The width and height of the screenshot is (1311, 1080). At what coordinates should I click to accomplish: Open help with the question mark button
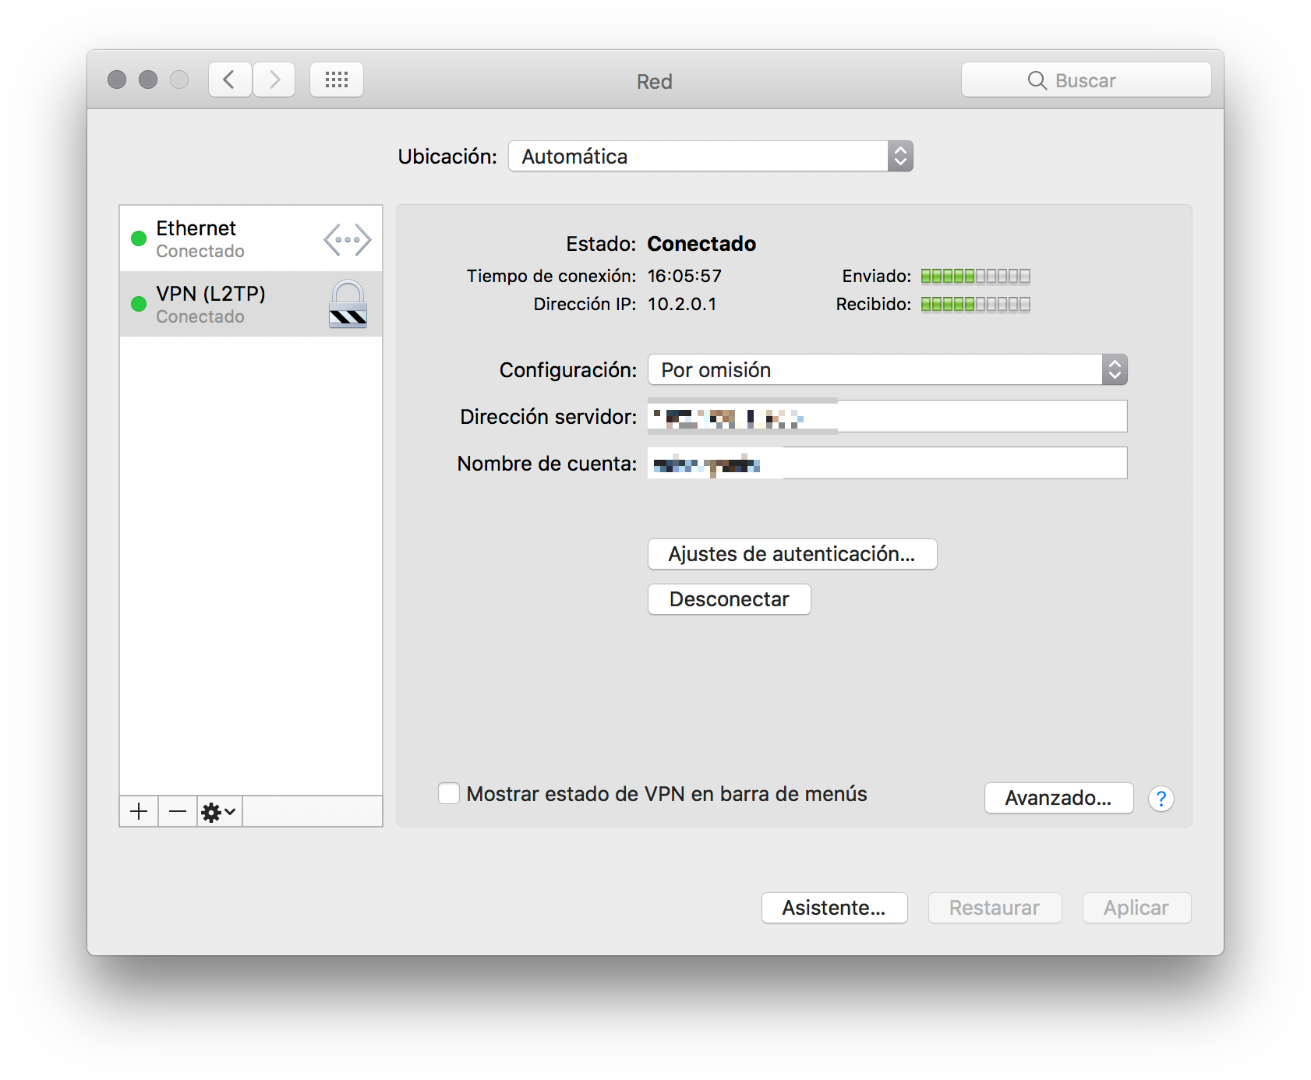pyautogui.click(x=1161, y=799)
